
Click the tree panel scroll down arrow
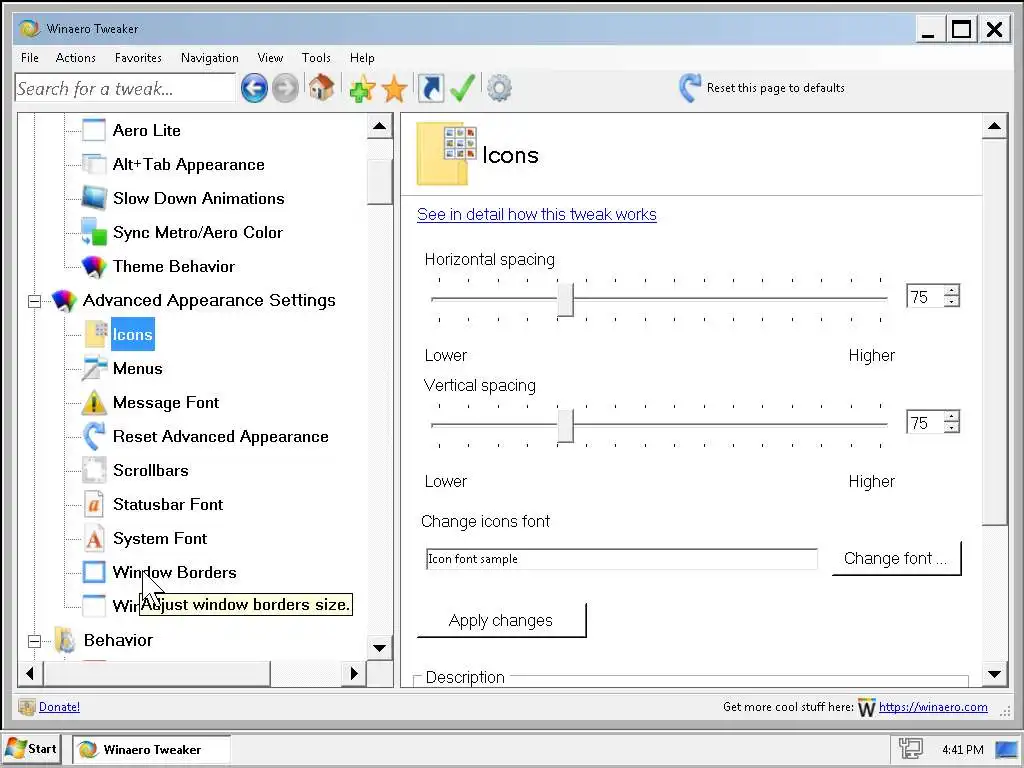379,648
